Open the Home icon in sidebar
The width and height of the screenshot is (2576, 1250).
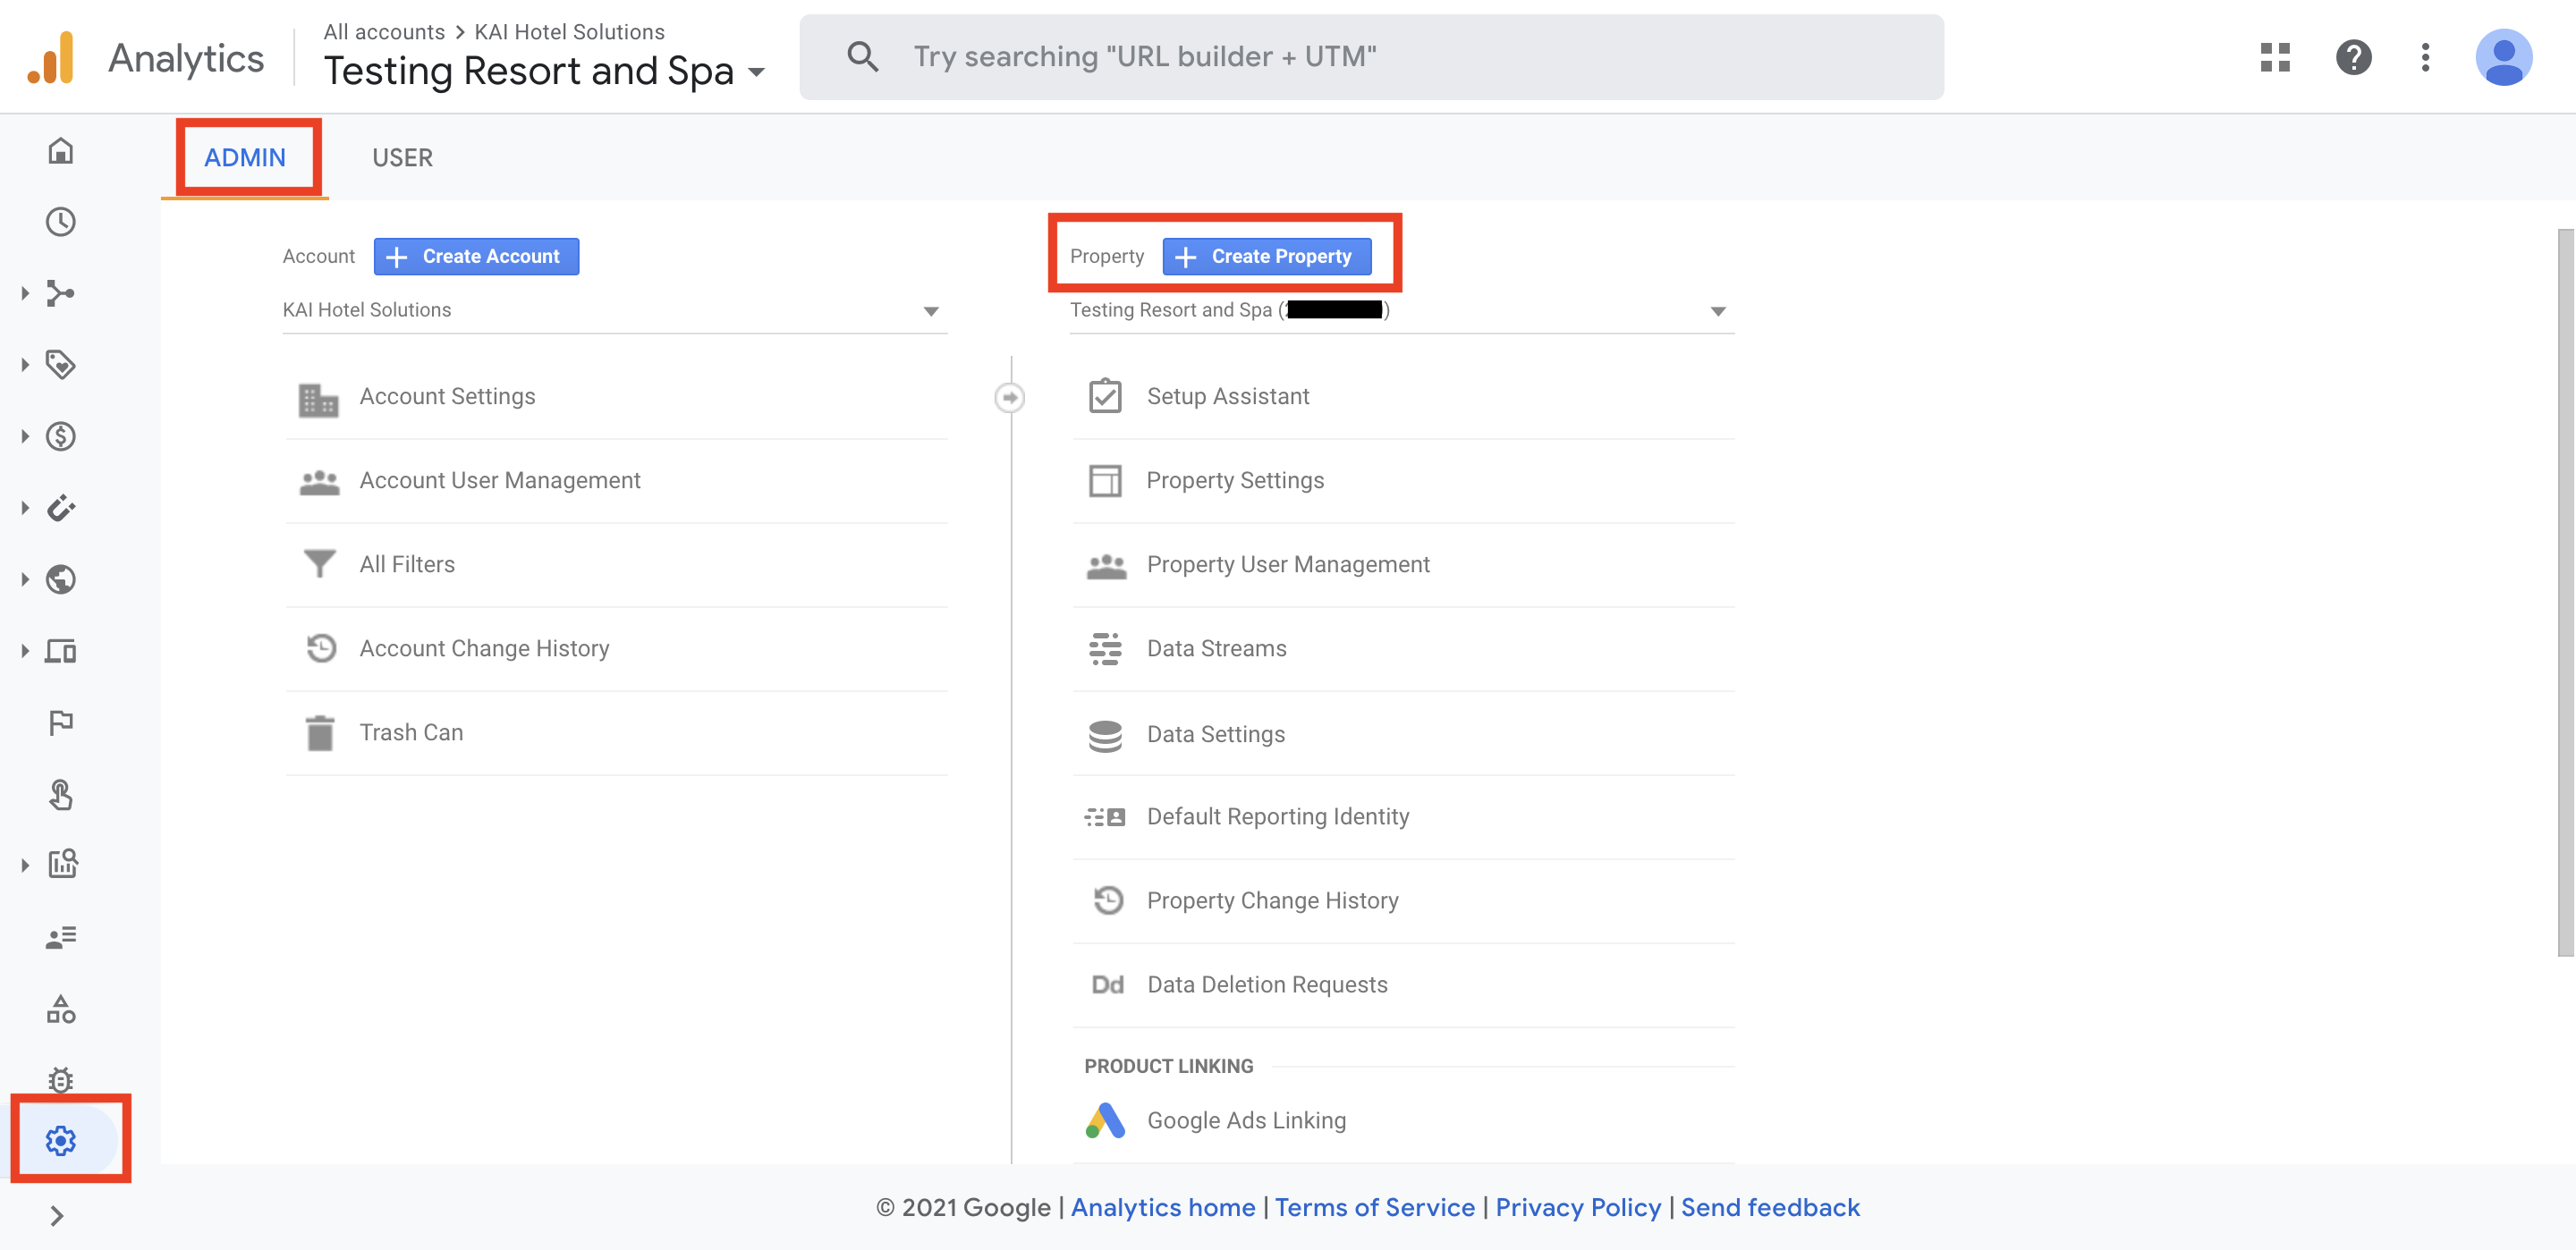pyautogui.click(x=61, y=151)
